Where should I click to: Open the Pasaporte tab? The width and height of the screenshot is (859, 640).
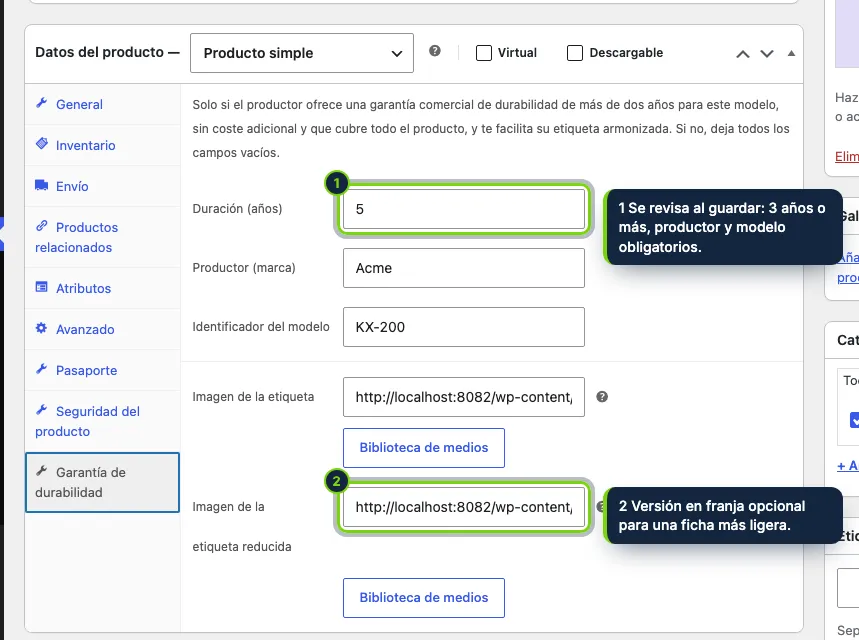point(102,370)
